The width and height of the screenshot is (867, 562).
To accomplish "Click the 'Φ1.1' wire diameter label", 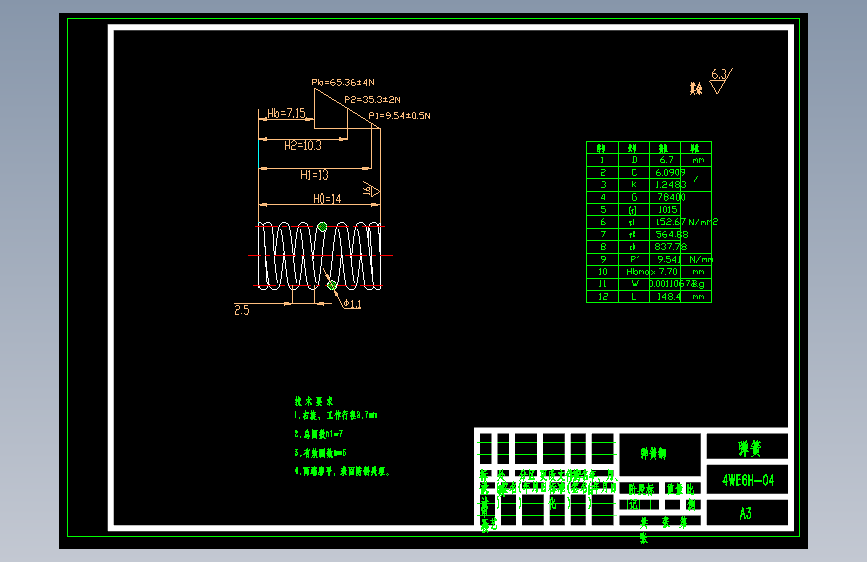I will tap(352, 304).
